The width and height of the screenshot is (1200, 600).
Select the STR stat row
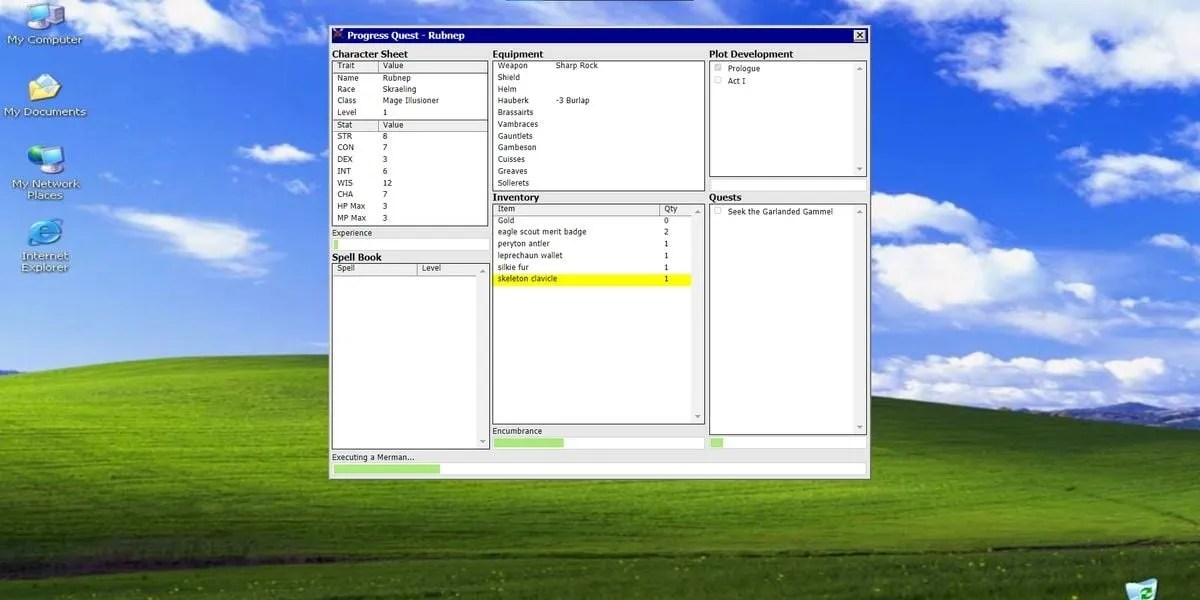coord(410,135)
